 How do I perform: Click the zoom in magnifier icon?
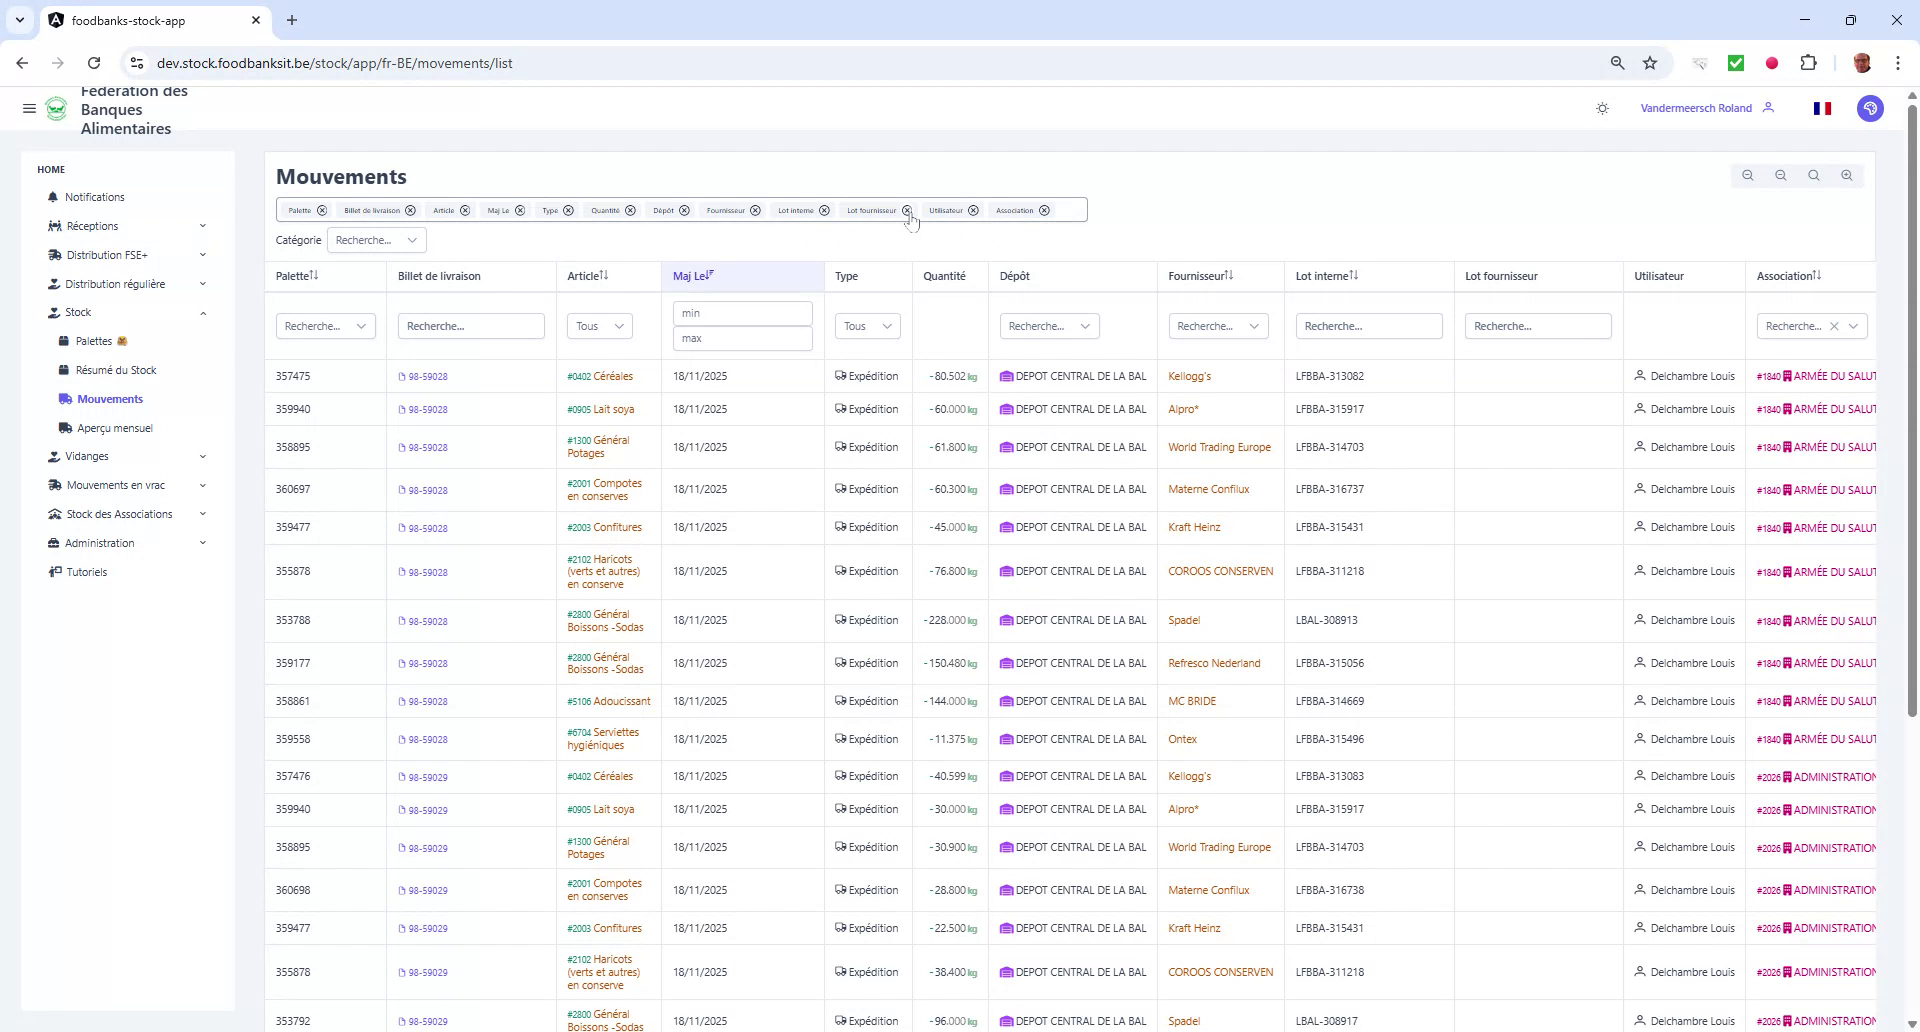click(1846, 175)
